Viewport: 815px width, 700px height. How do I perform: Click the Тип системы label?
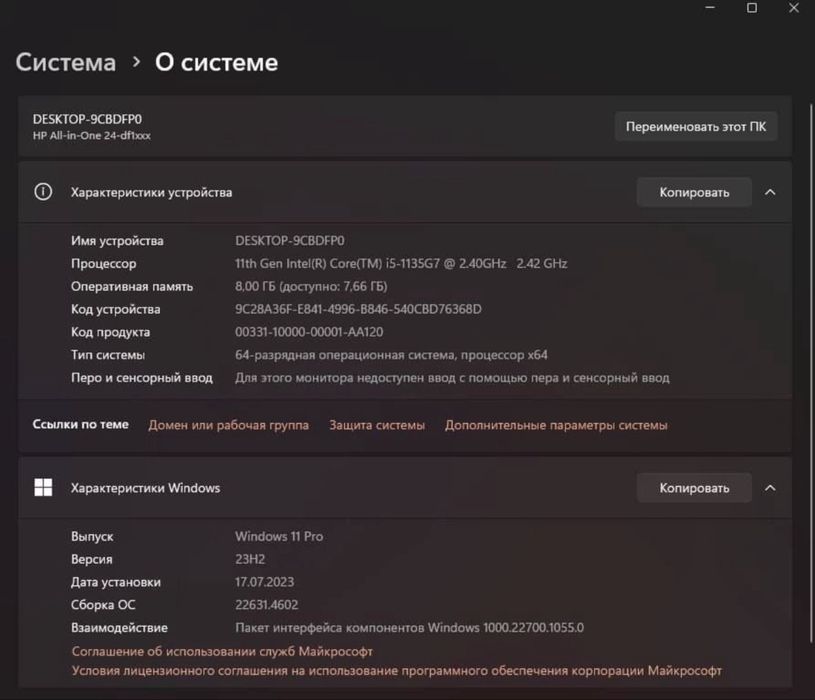(x=108, y=355)
